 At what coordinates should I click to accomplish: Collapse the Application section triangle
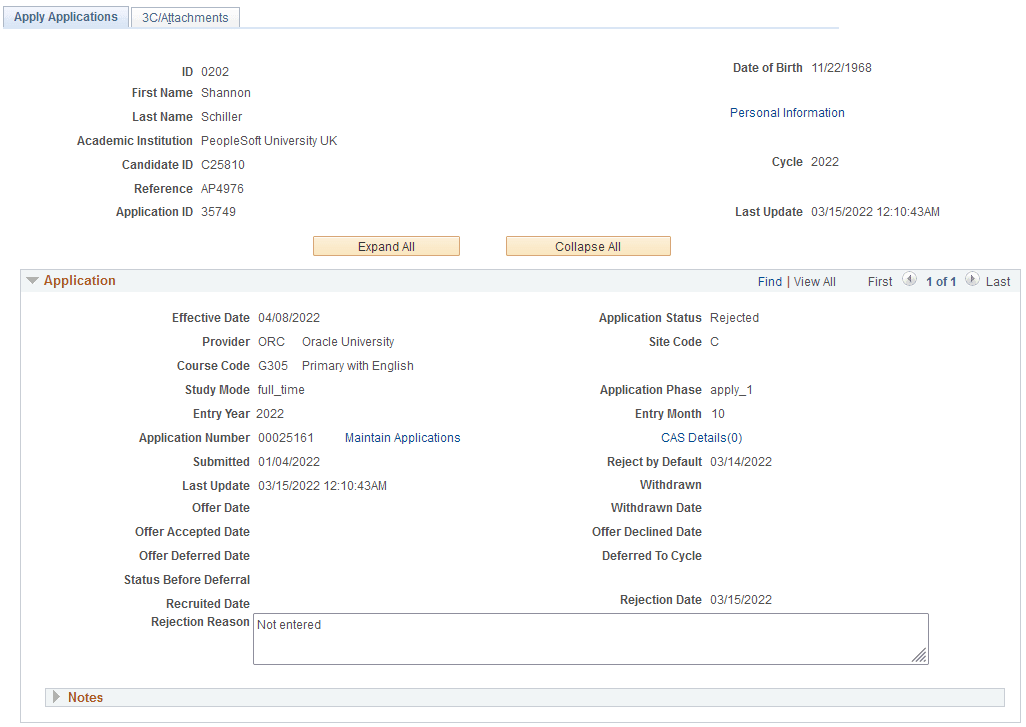tap(32, 281)
